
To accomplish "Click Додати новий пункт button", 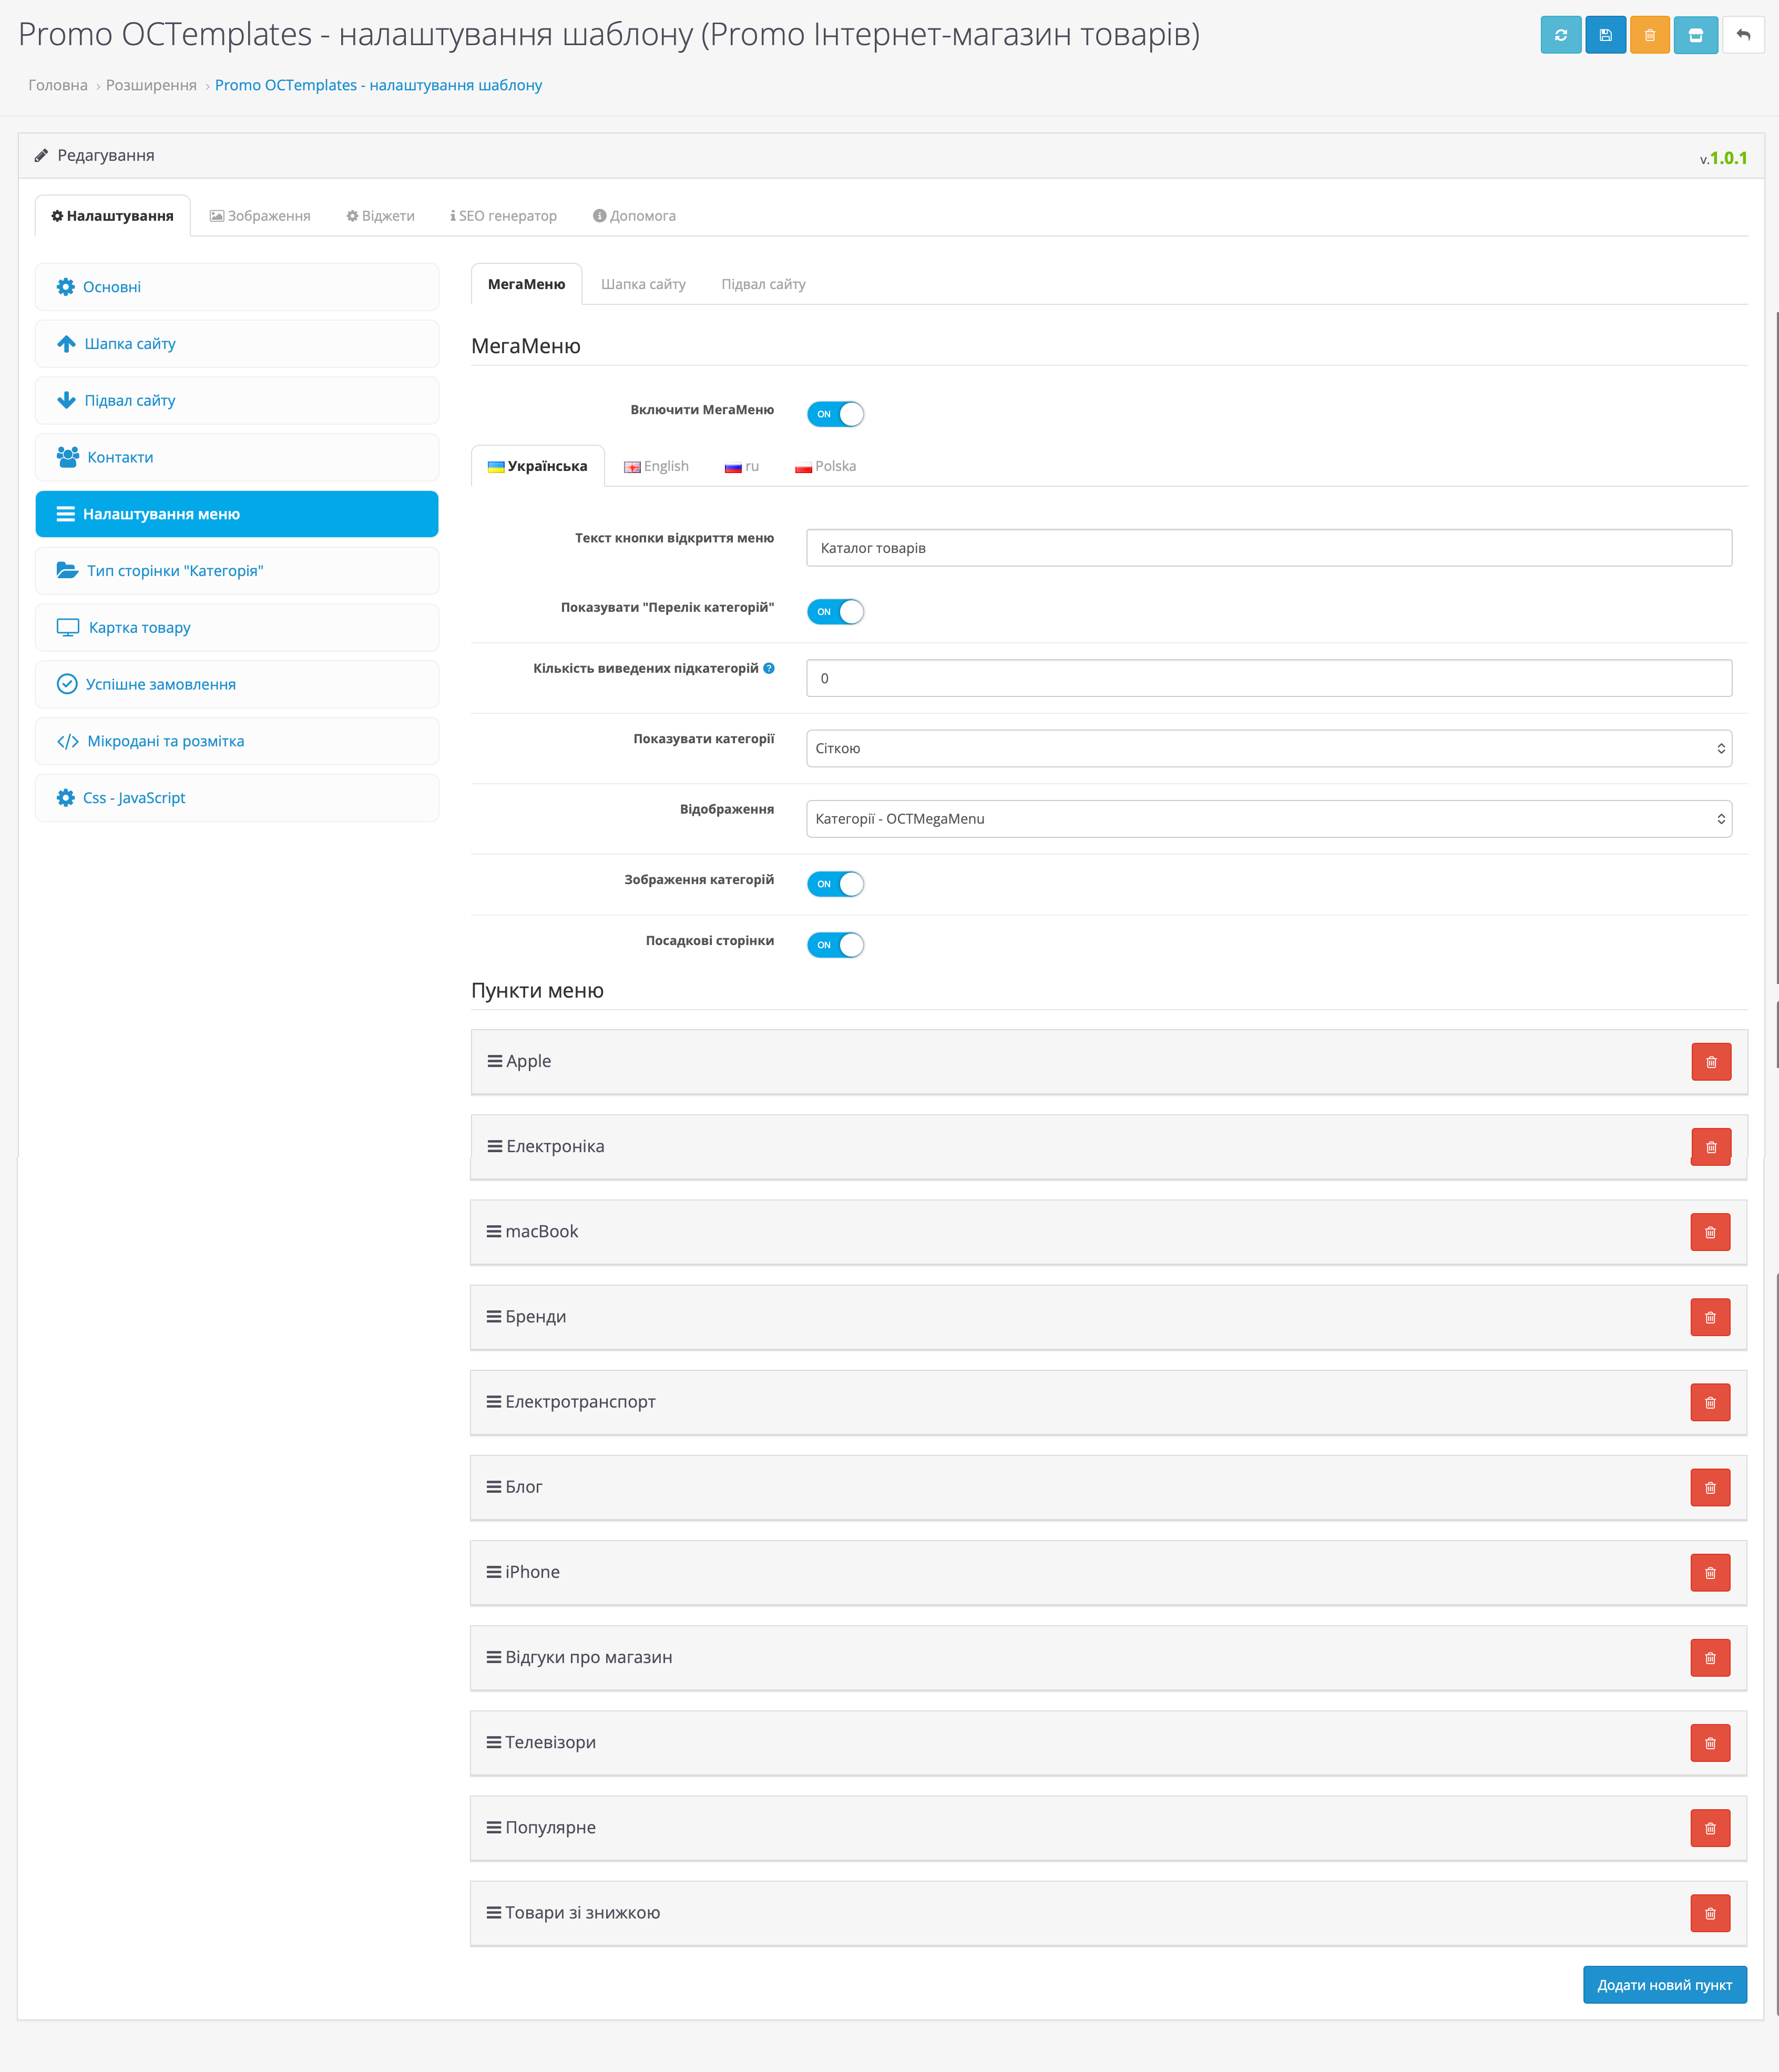I will click(1664, 1985).
